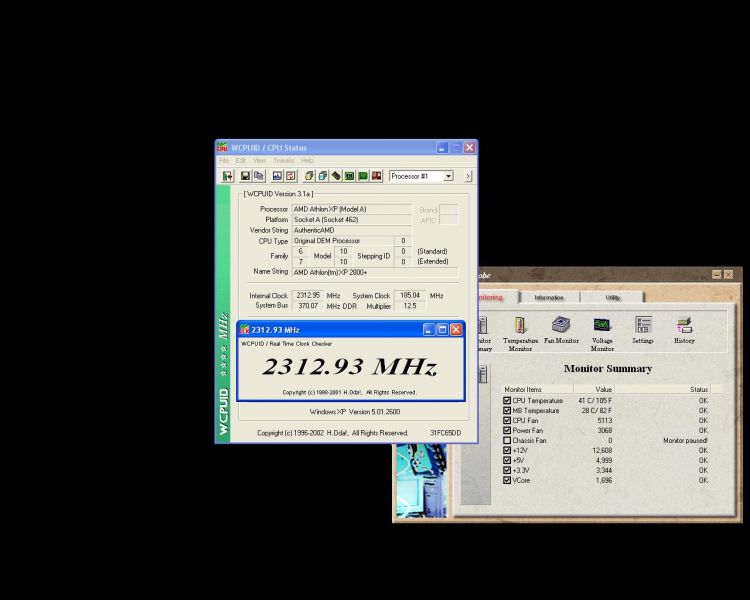Uncheck the VCore monitor item
Screen dimensions: 750x600
click(x=507, y=480)
